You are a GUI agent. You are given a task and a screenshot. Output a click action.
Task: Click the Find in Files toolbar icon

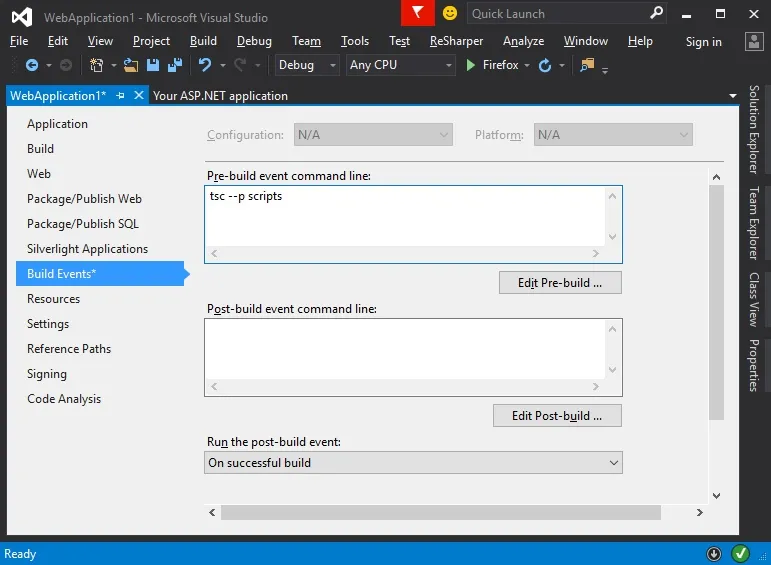pyautogui.click(x=587, y=65)
